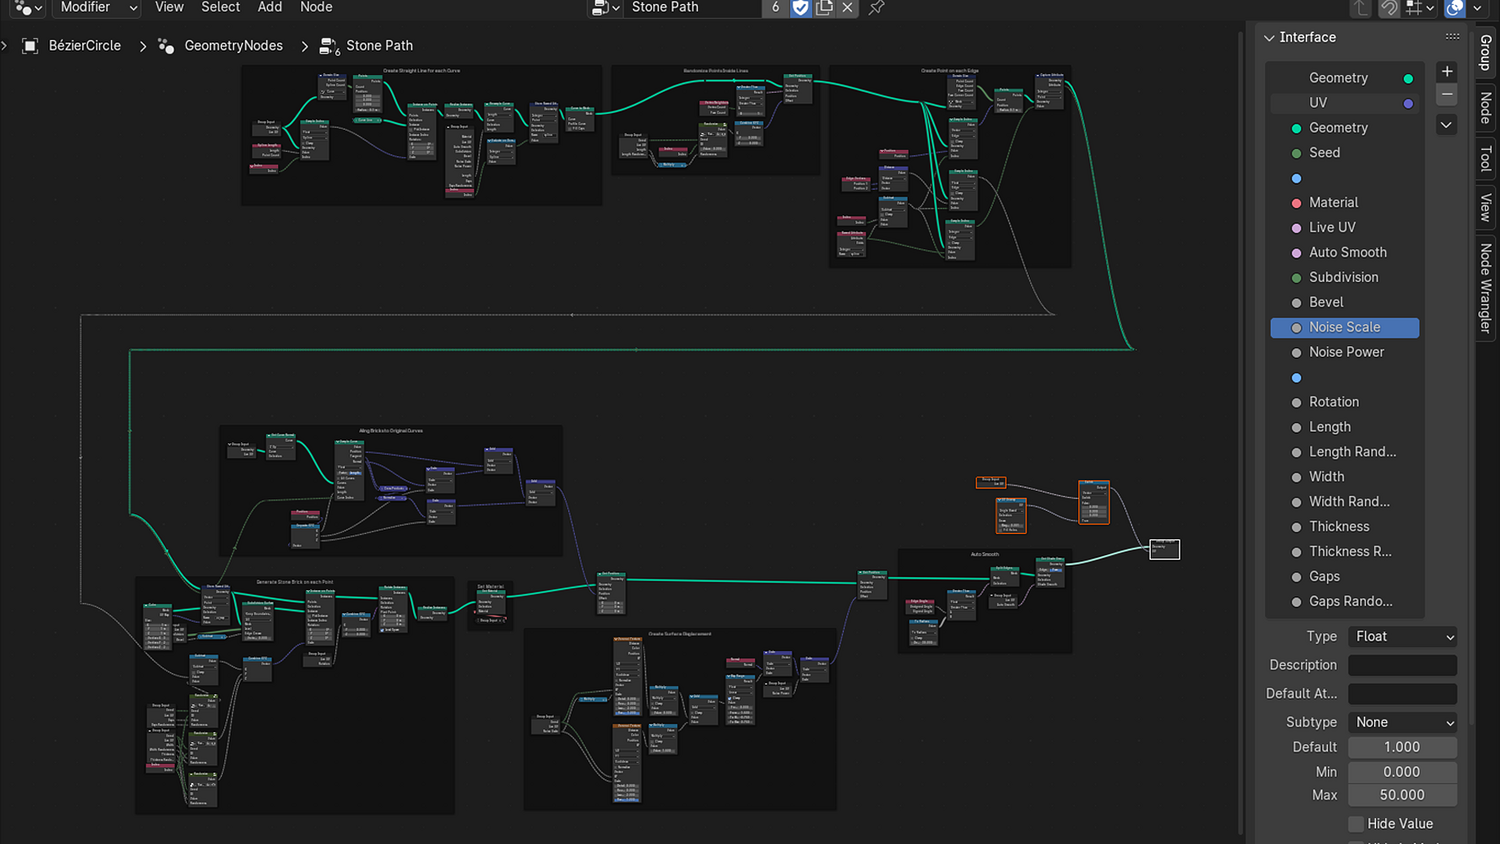Screen dimensions: 1500x844
Task: Add a new interface item with plus
Action: click(x=1447, y=72)
